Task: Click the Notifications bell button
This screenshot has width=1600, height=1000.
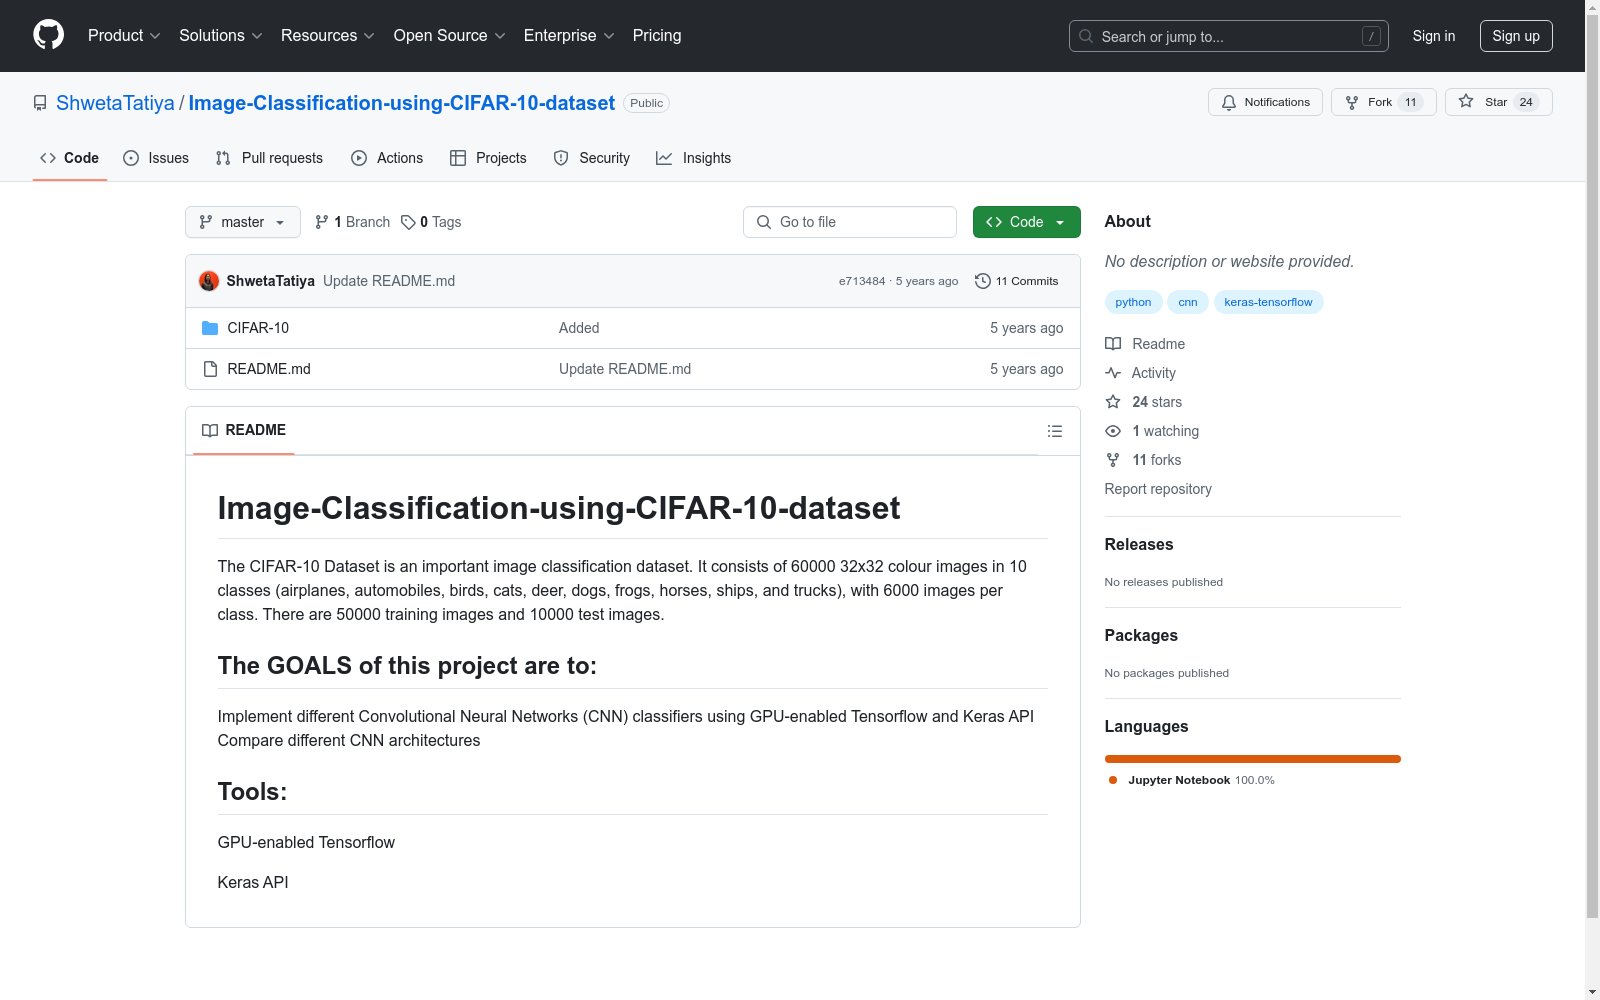Action: (1265, 102)
